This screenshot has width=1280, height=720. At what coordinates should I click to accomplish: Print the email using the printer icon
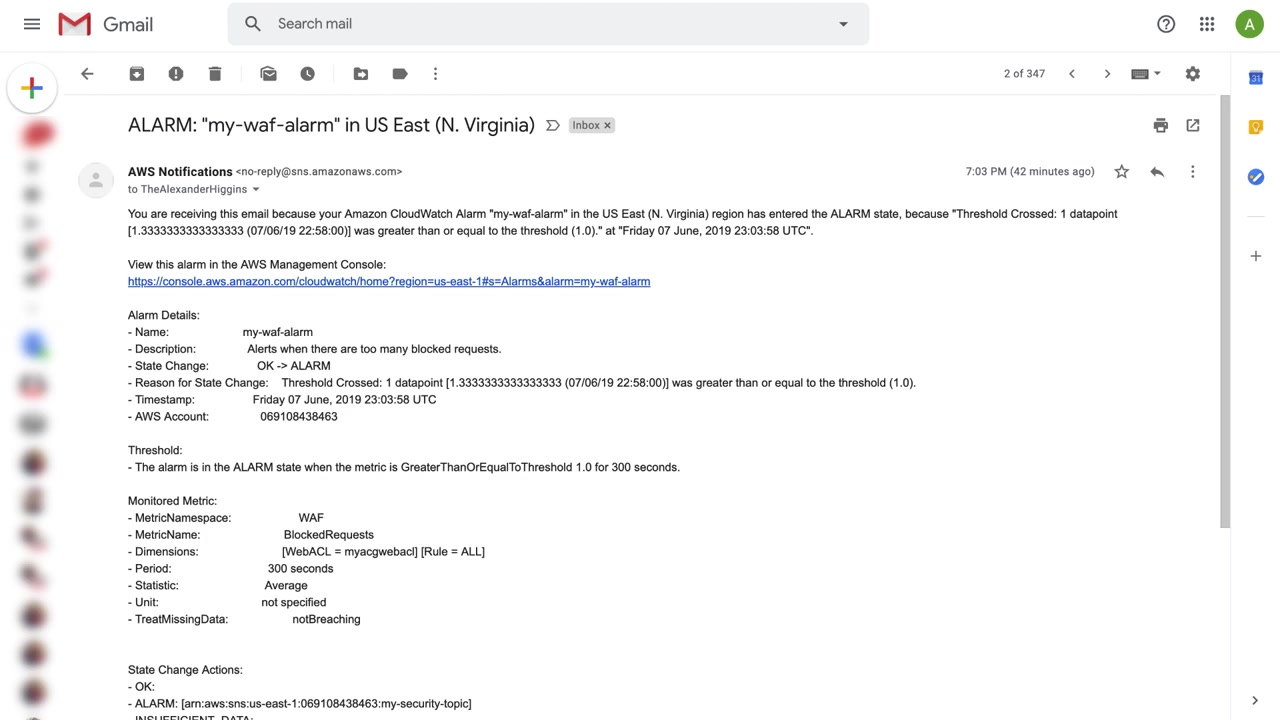[x=1160, y=125]
